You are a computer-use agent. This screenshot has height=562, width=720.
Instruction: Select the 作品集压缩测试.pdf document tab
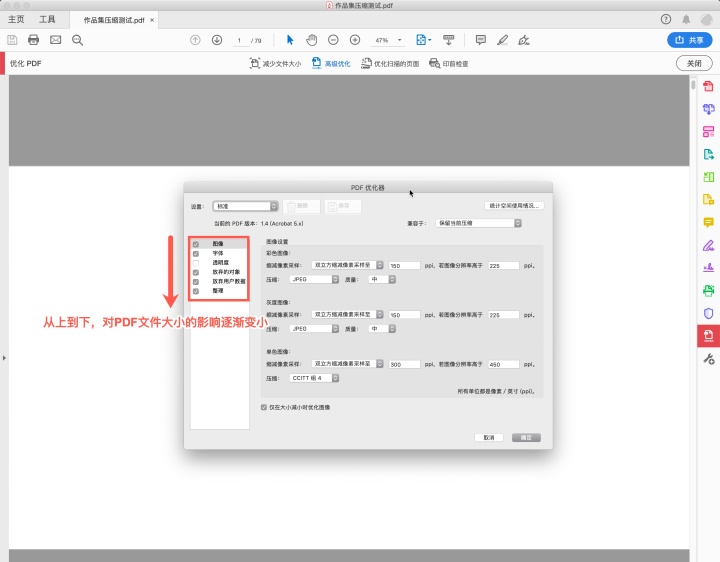[114, 20]
